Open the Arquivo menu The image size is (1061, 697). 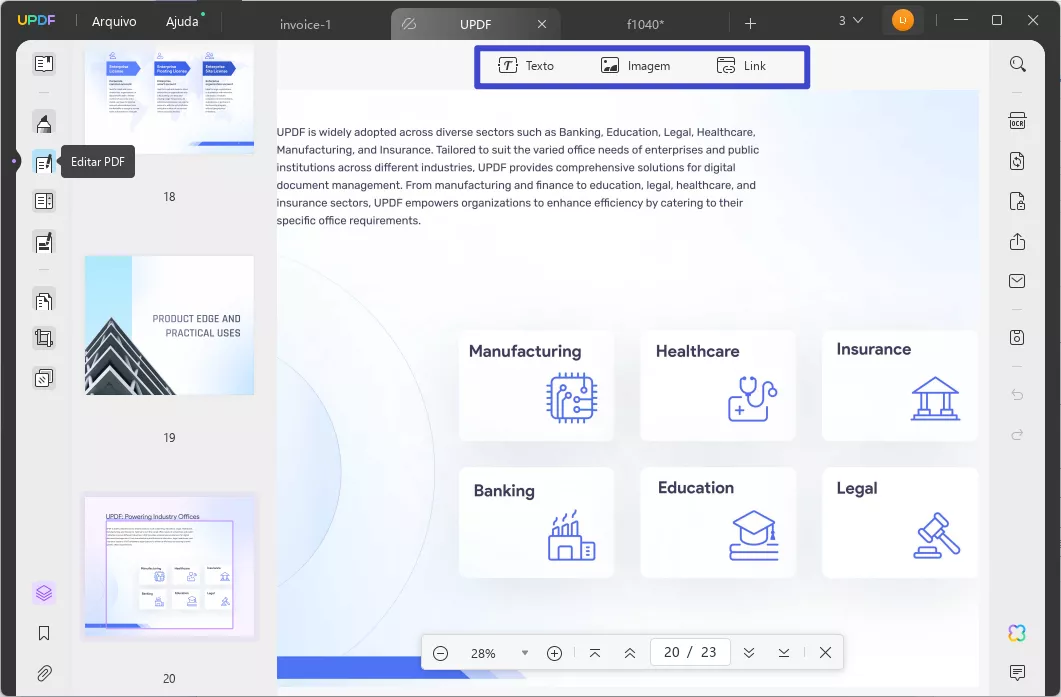point(114,22)
